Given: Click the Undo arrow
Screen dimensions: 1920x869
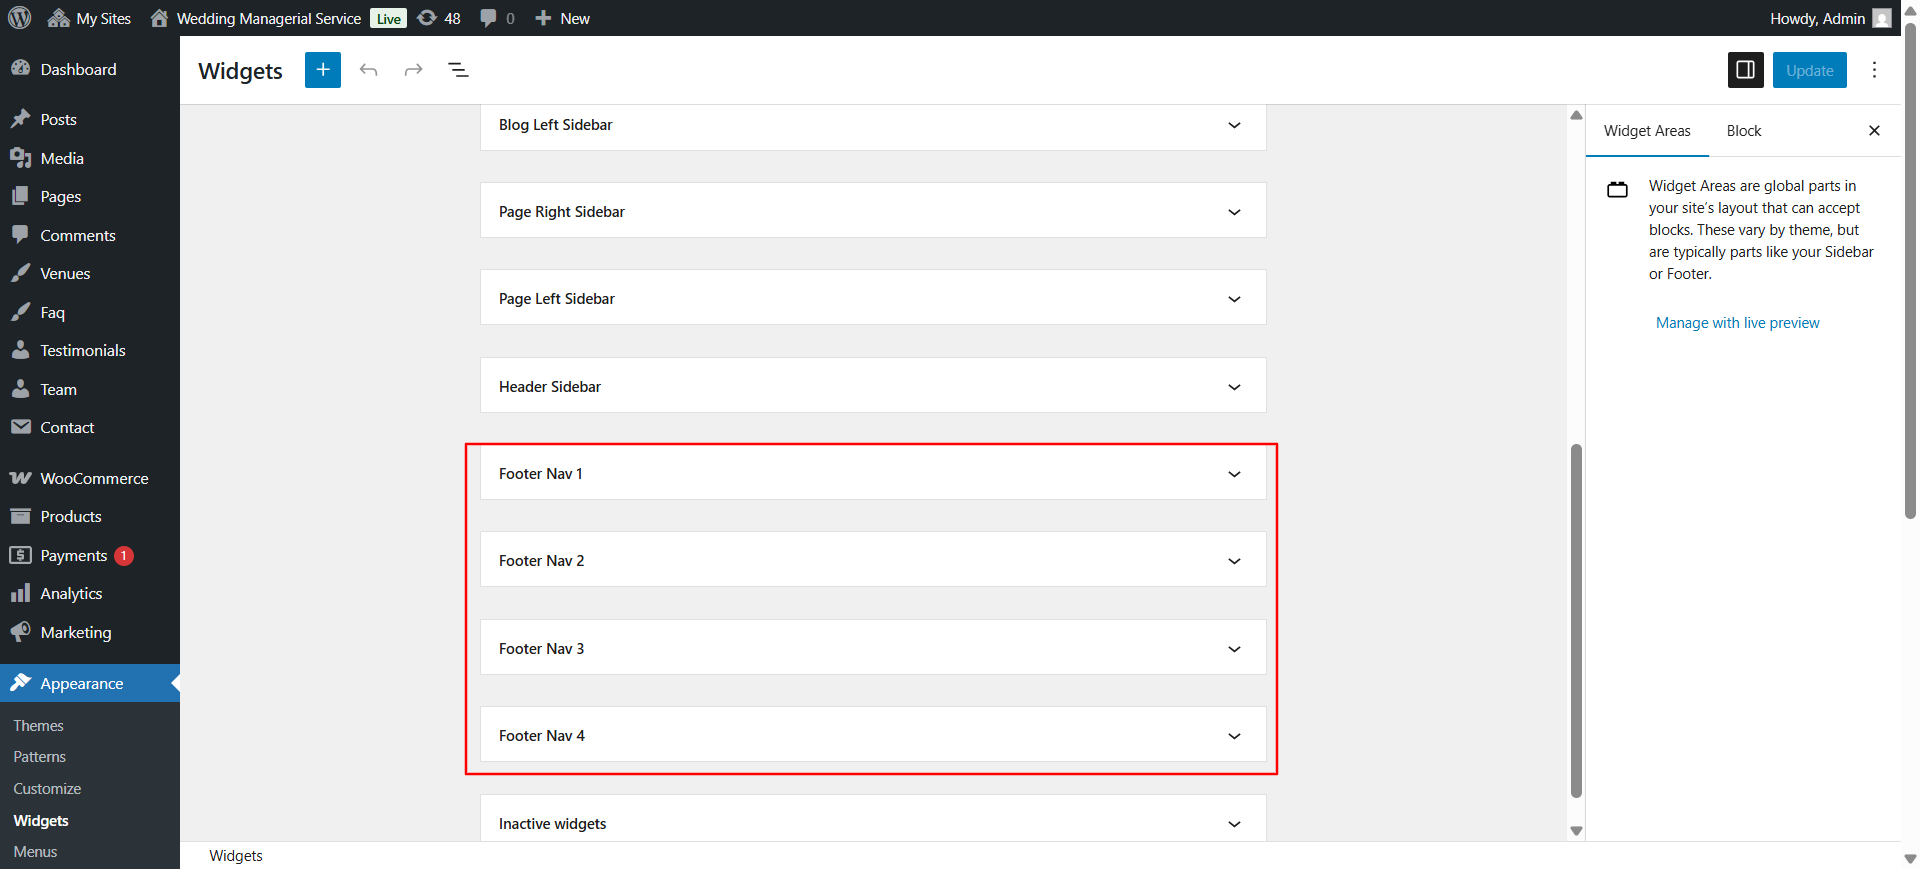Looking at the screenshot, I should pos(369,70).
